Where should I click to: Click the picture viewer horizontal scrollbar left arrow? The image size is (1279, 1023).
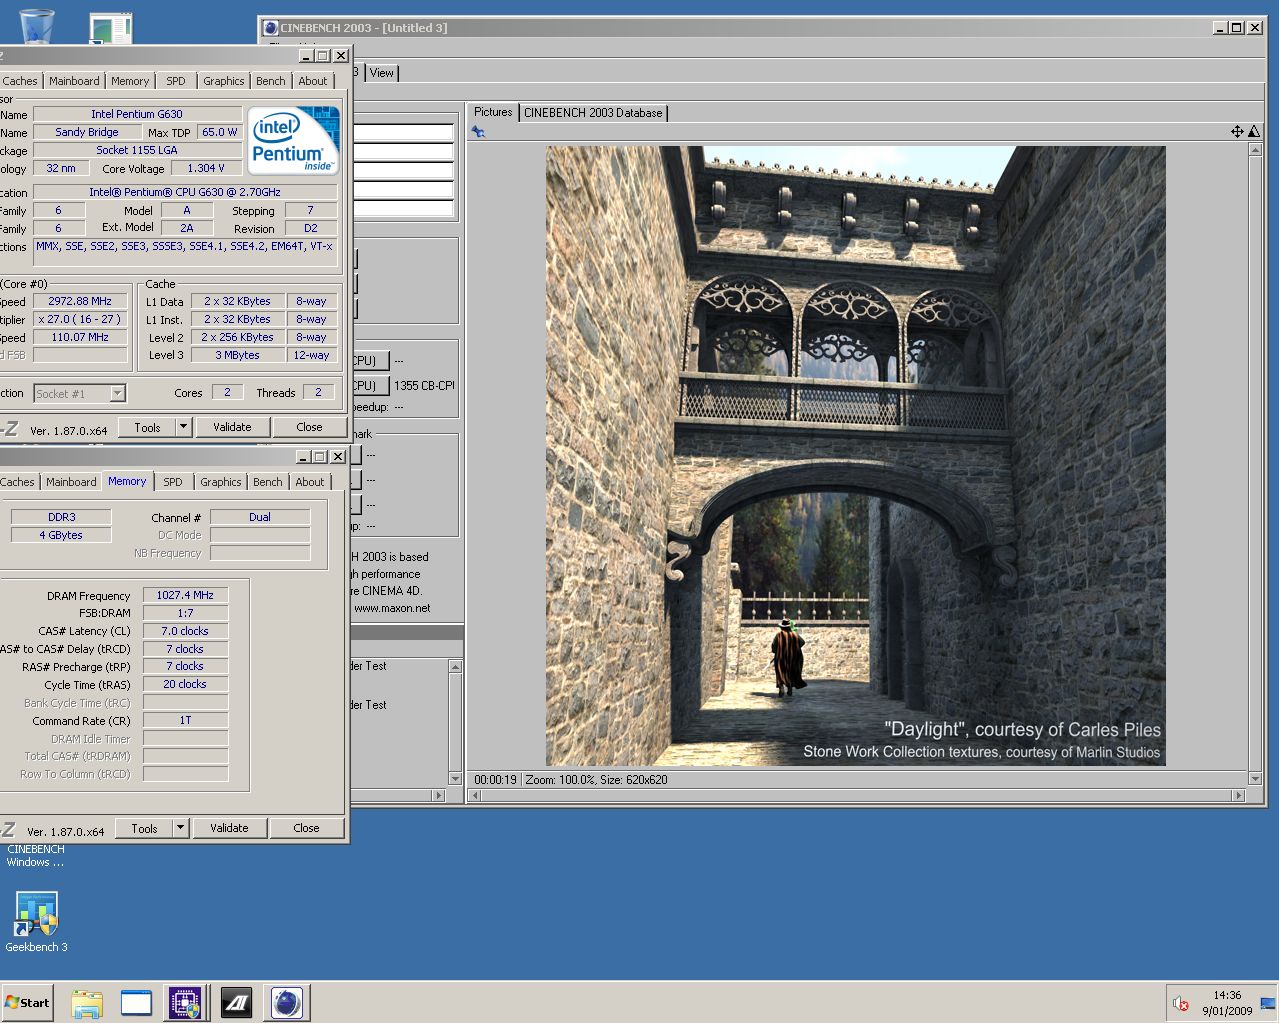[477, 796]
